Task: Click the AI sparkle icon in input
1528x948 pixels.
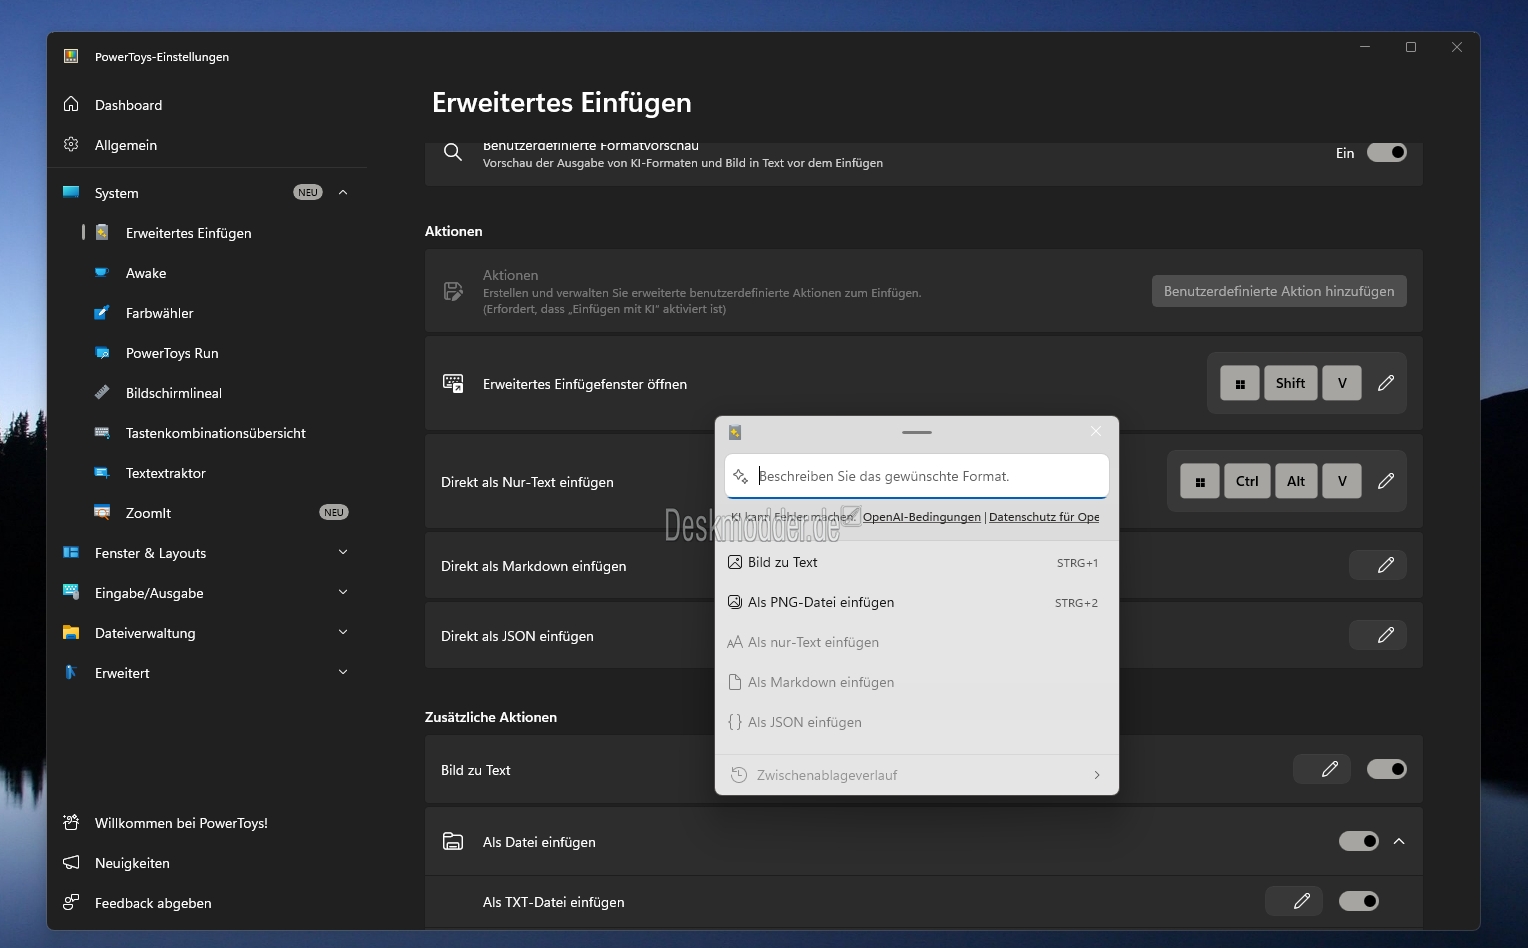Action: tap(741, 476)
